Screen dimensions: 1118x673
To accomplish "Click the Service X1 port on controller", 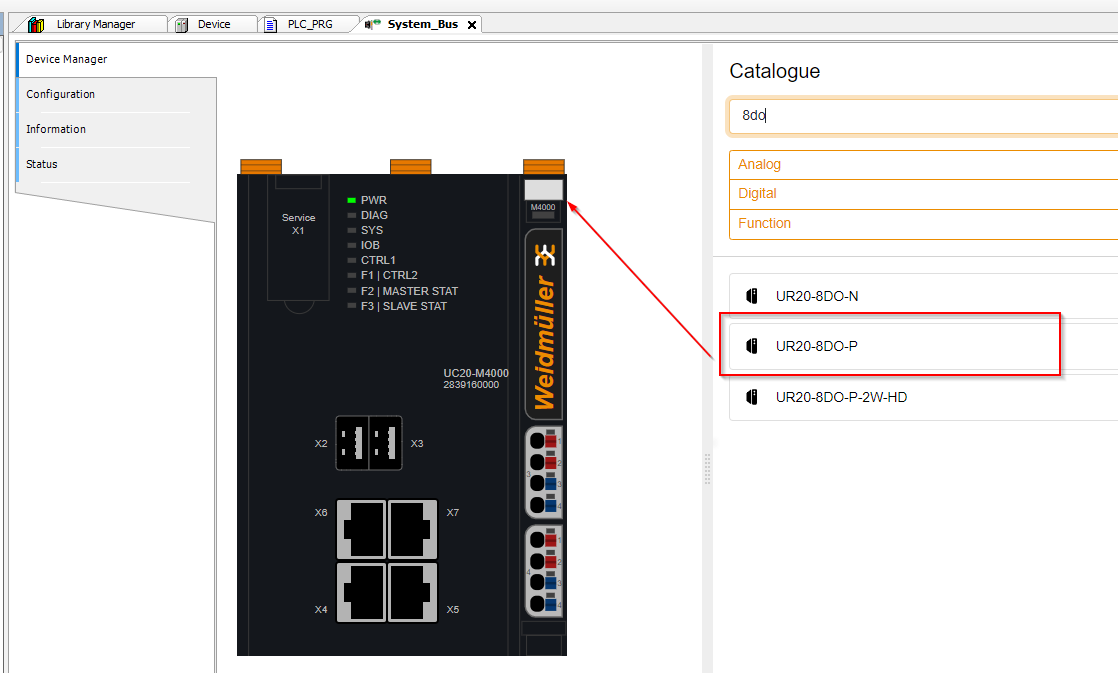I will point(298,238).
